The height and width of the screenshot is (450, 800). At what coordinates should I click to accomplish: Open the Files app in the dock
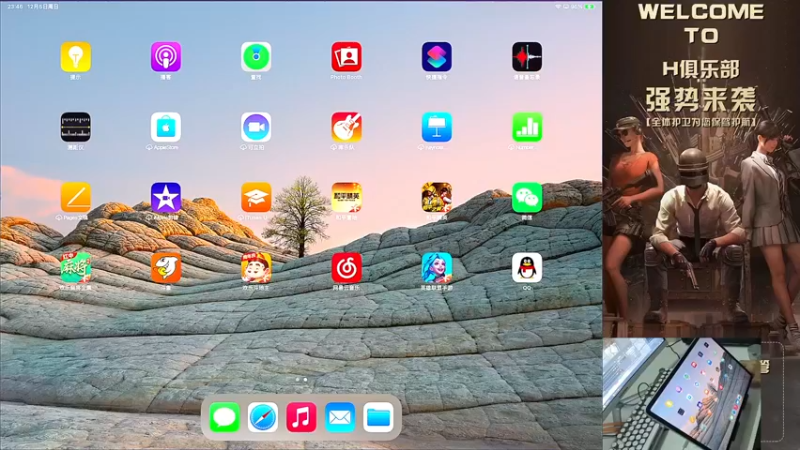click(x=379, y=417)
